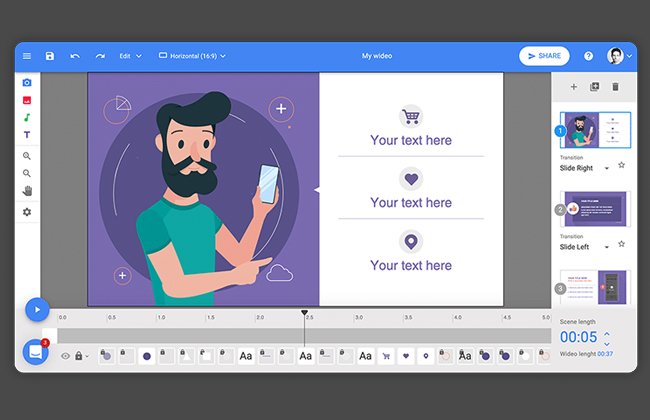Viewport: 650px width, 420px height.
Task: Open the user profile avatar
Action: click(x=615, y=56)
